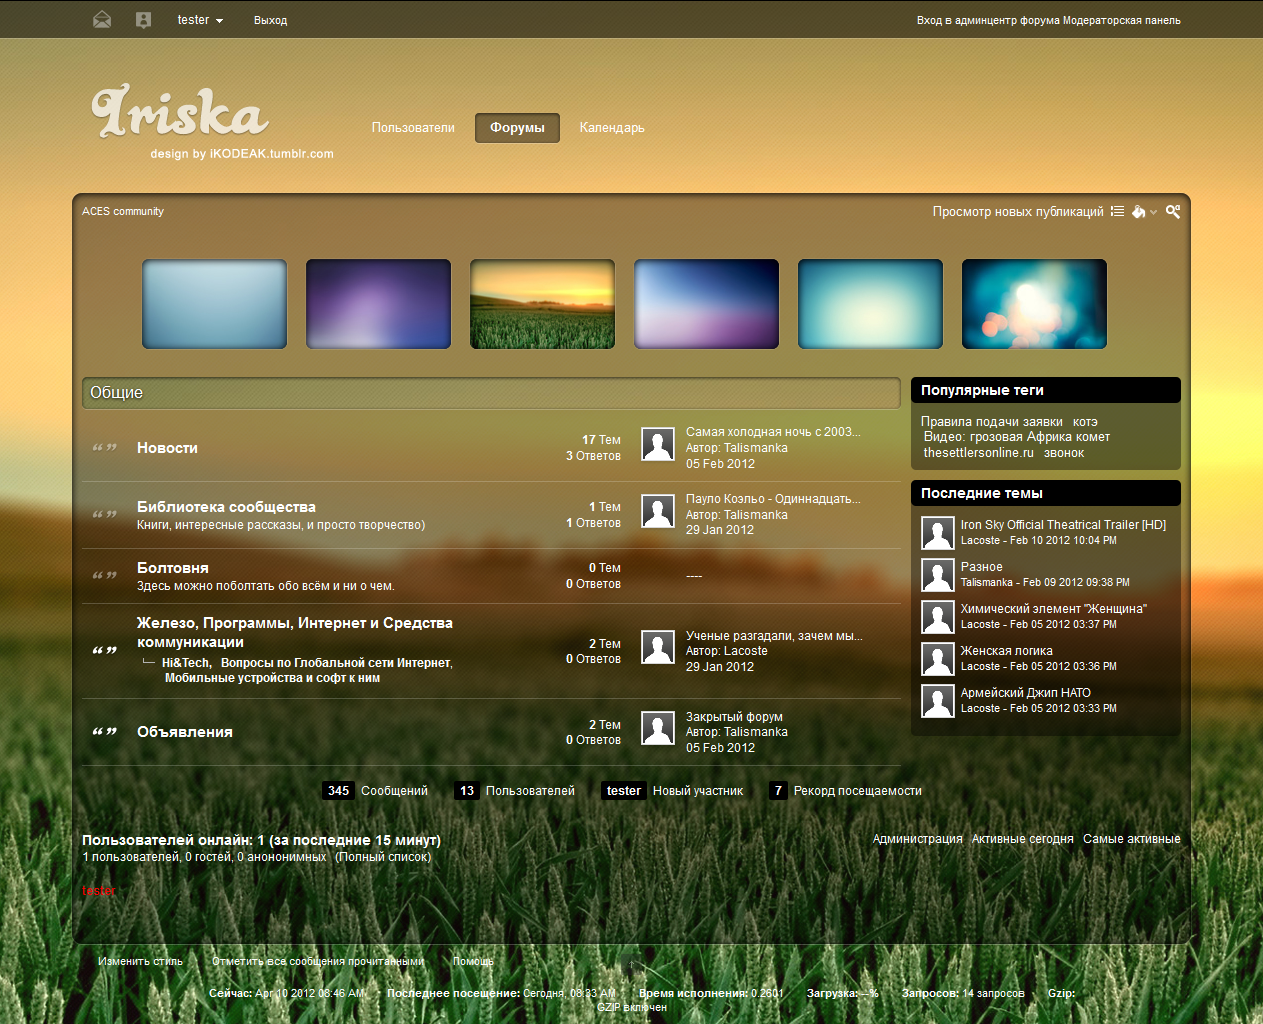The height and width of the screenshot is (1024, 1263).
Task: Open the list icon beside new publications
Action: pyautogui.click(x=1117, y=211)
